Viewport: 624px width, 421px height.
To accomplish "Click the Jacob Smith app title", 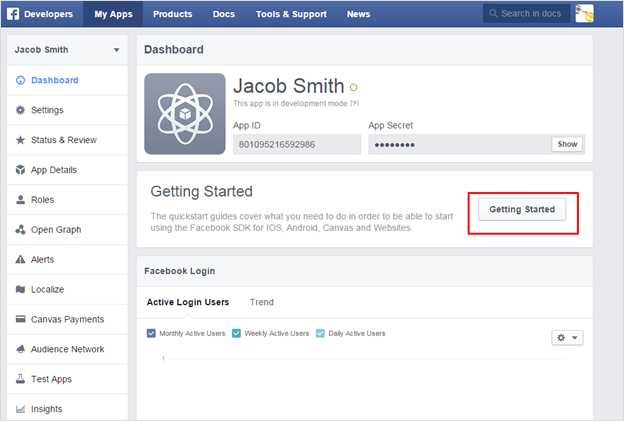I will [289, 86].
